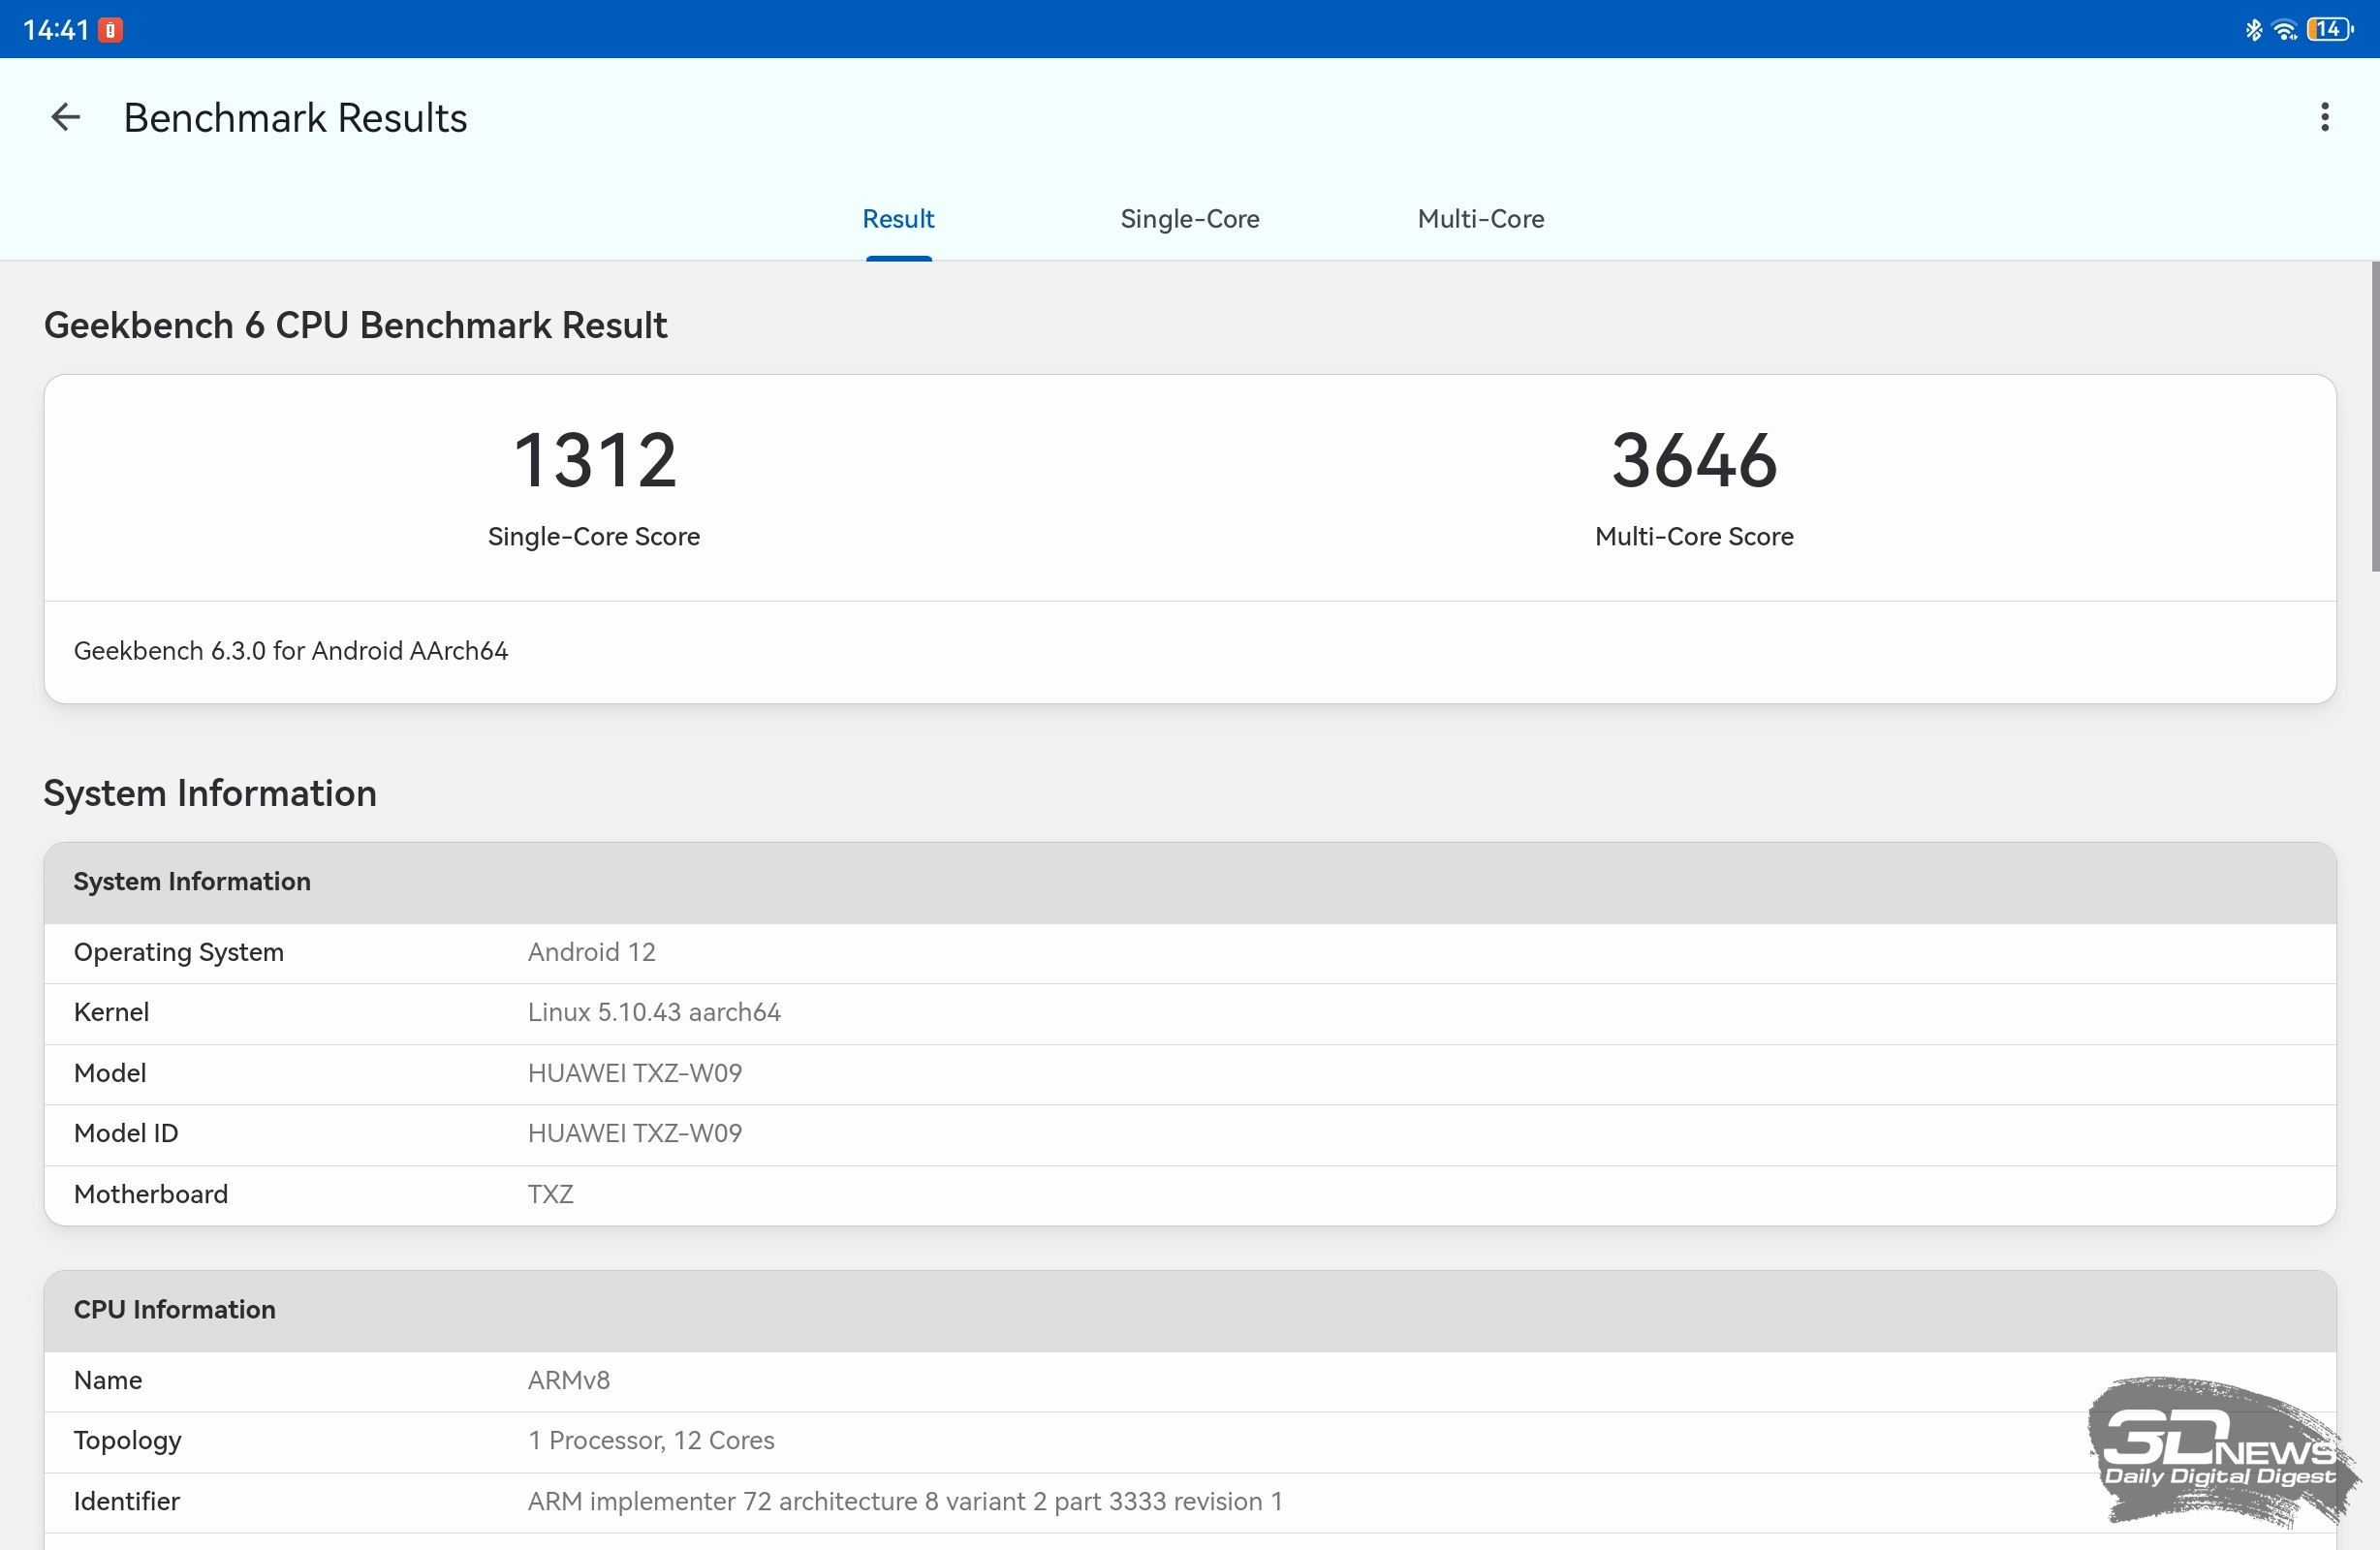
Task: Click the Operating System row label
Action: tap(179, 953)
